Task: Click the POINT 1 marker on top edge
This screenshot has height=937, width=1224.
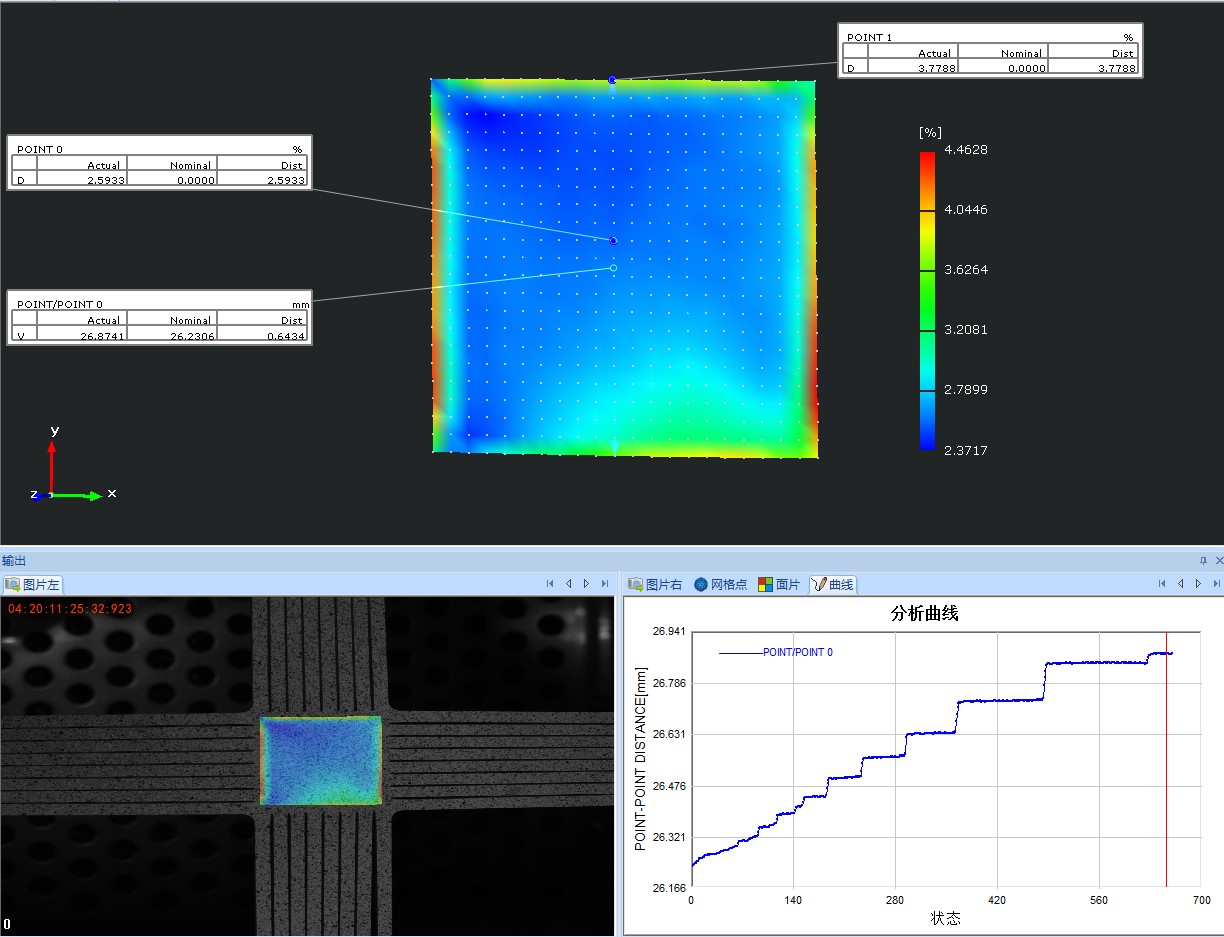Action: [x=612, y=79]
